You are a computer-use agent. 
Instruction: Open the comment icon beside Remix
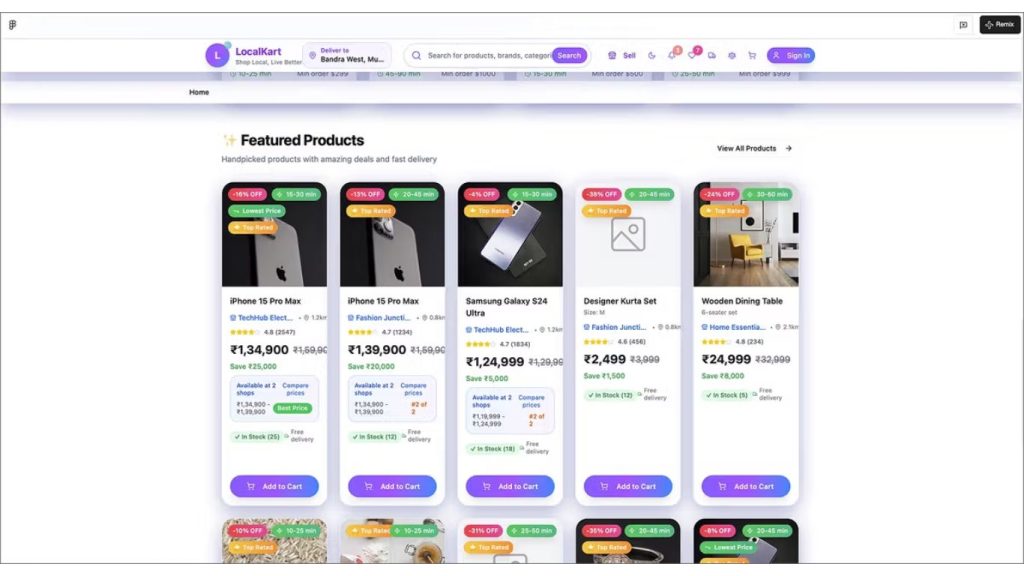pos(963,25)
